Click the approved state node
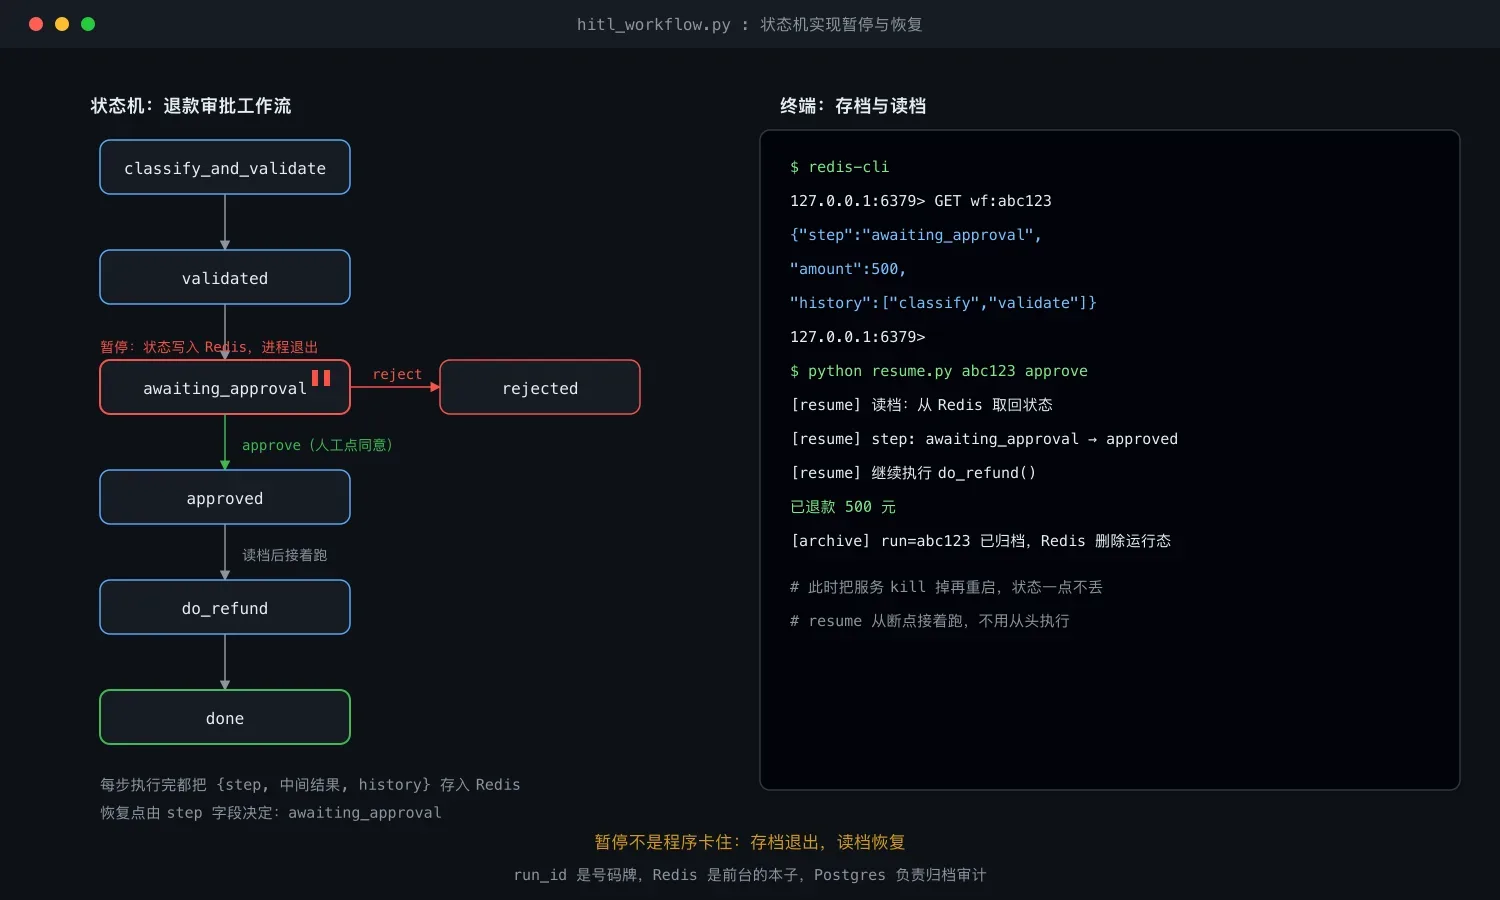The image size is (1500, 900). (225, 497)
